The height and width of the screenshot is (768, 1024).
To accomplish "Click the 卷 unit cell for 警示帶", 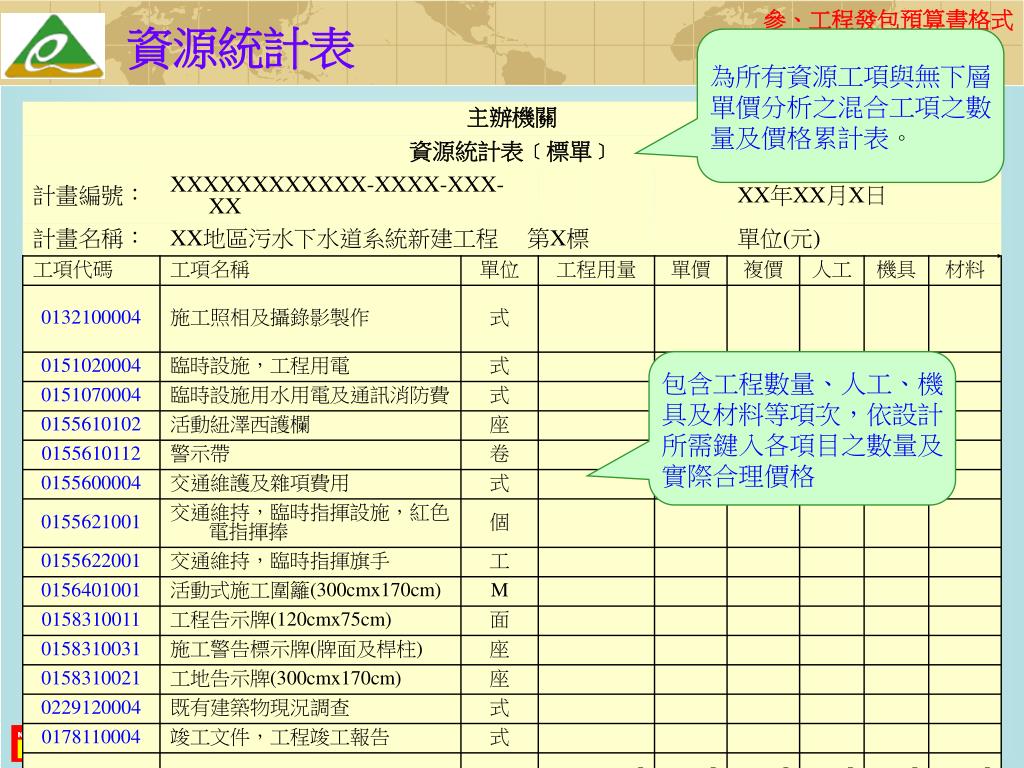I will coord(500,454).
